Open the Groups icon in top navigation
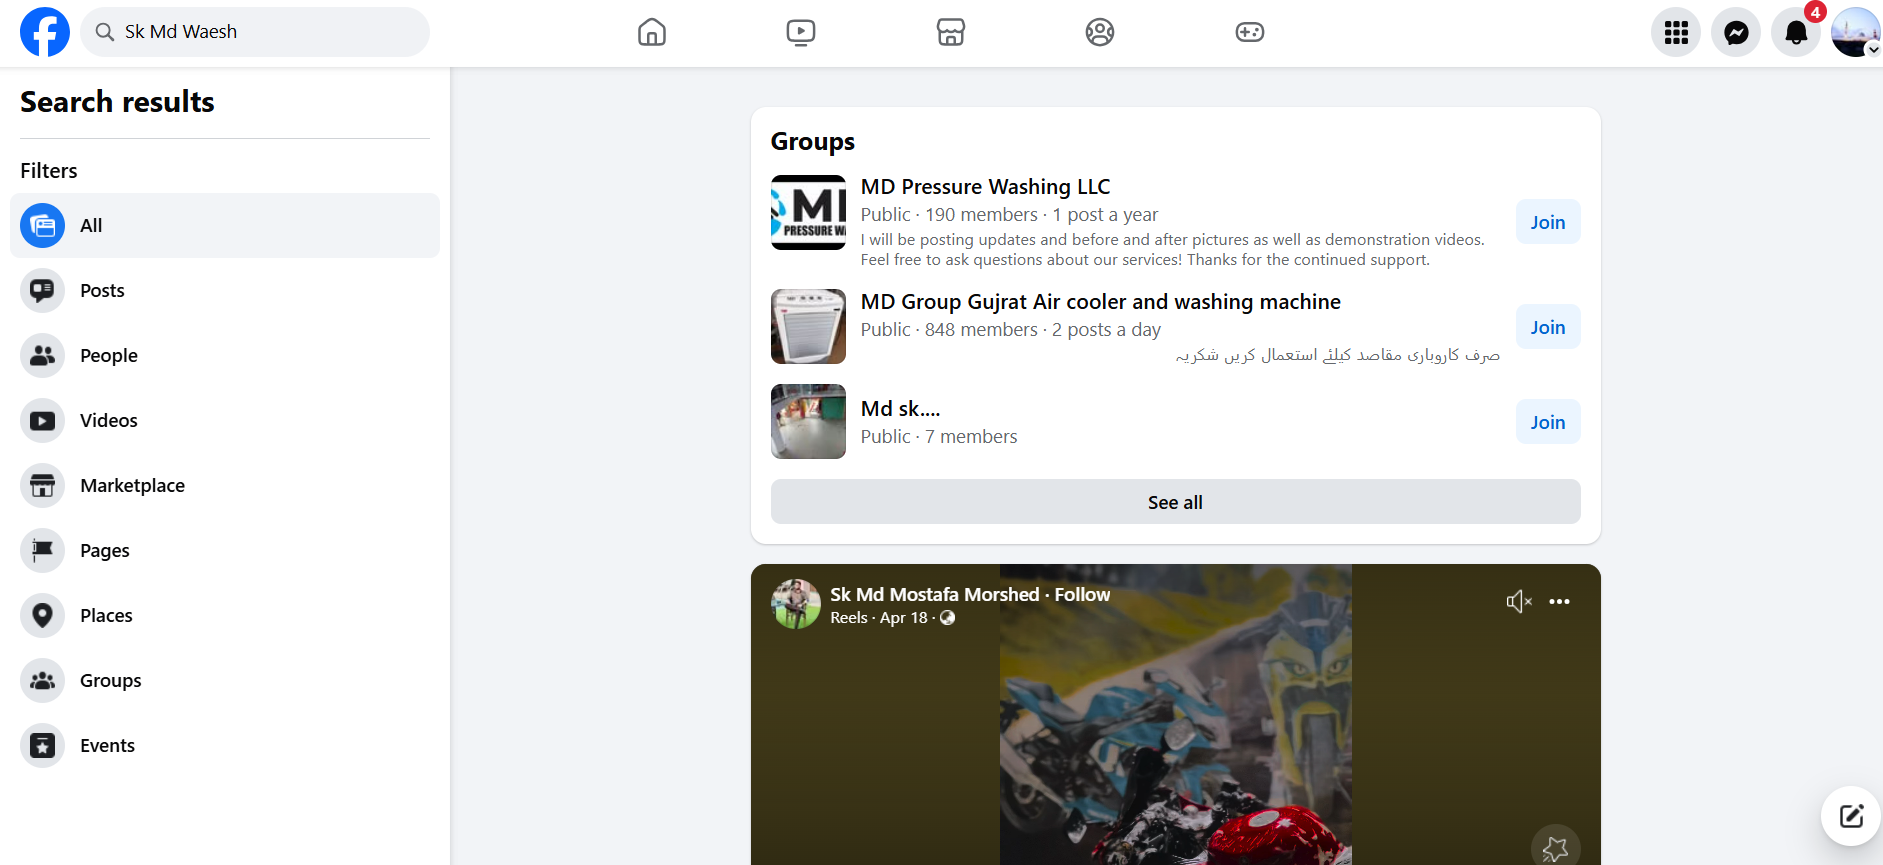 pyautogui.click(x=1100, y=32)
